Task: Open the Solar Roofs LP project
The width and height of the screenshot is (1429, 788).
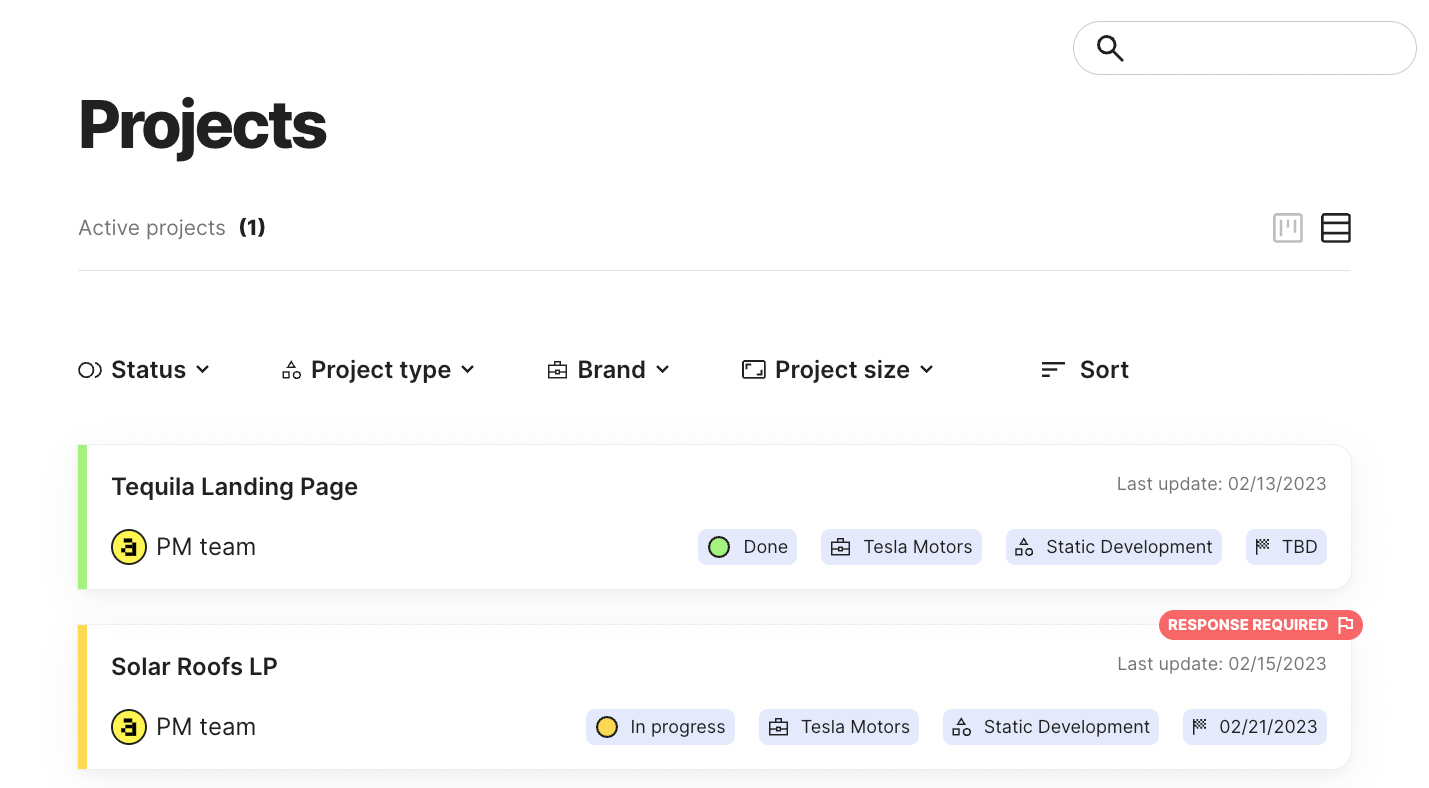Action: [x=194, y=667]
